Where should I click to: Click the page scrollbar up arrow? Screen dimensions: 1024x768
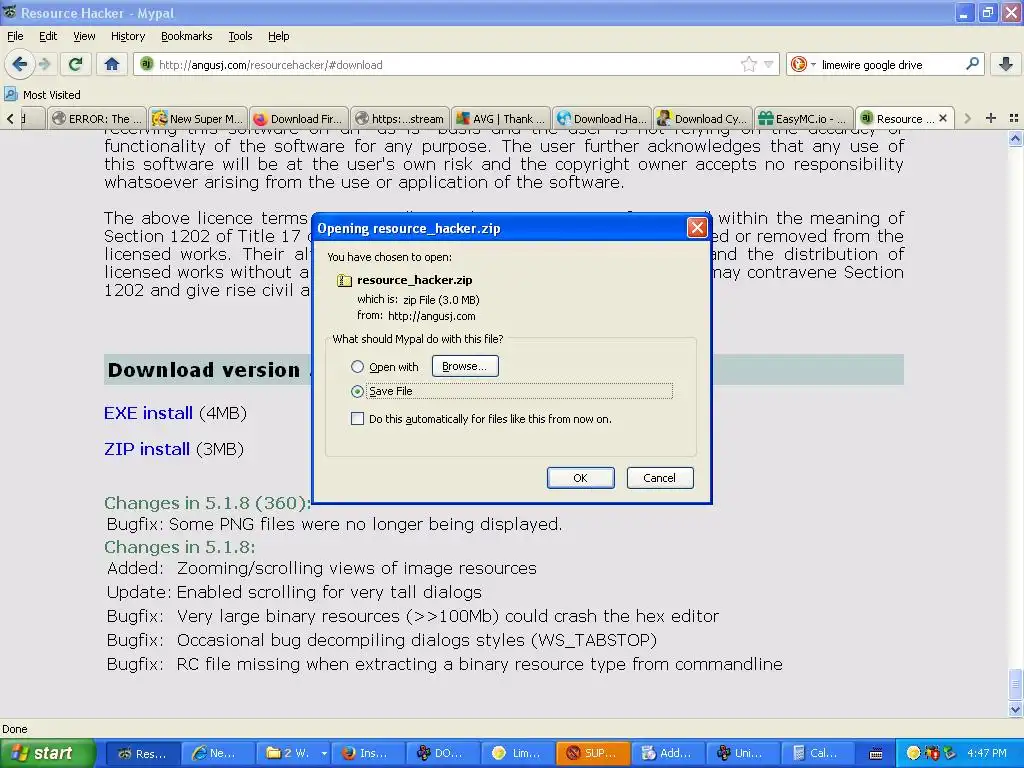[x=1015, y=138]
